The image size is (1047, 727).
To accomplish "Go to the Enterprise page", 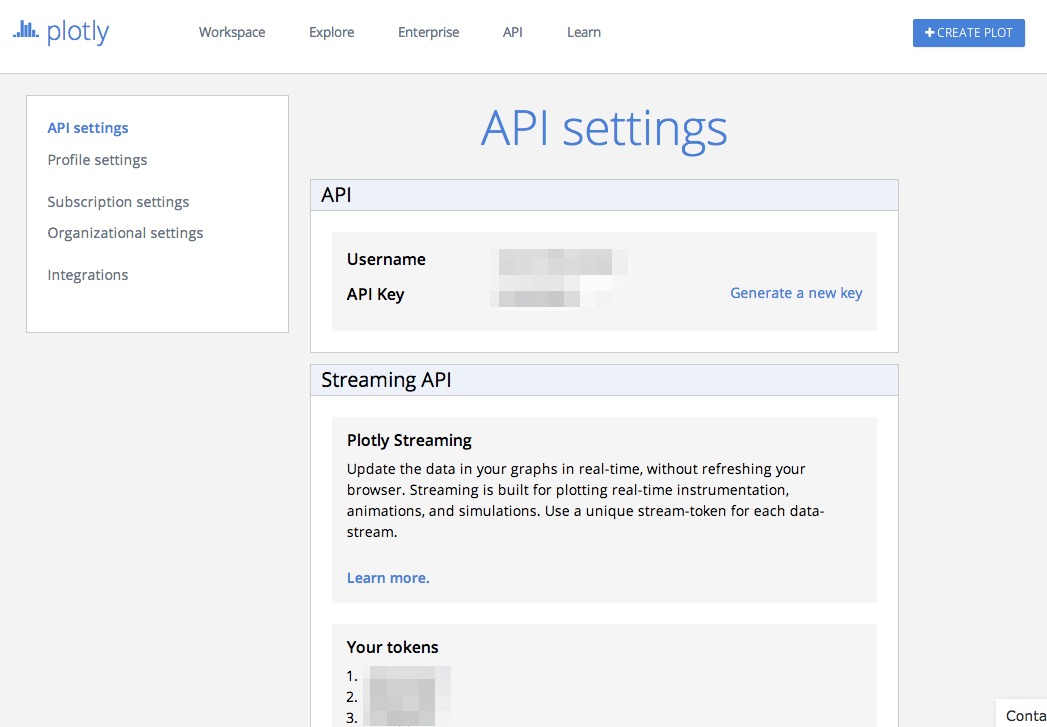I will 428,32.
